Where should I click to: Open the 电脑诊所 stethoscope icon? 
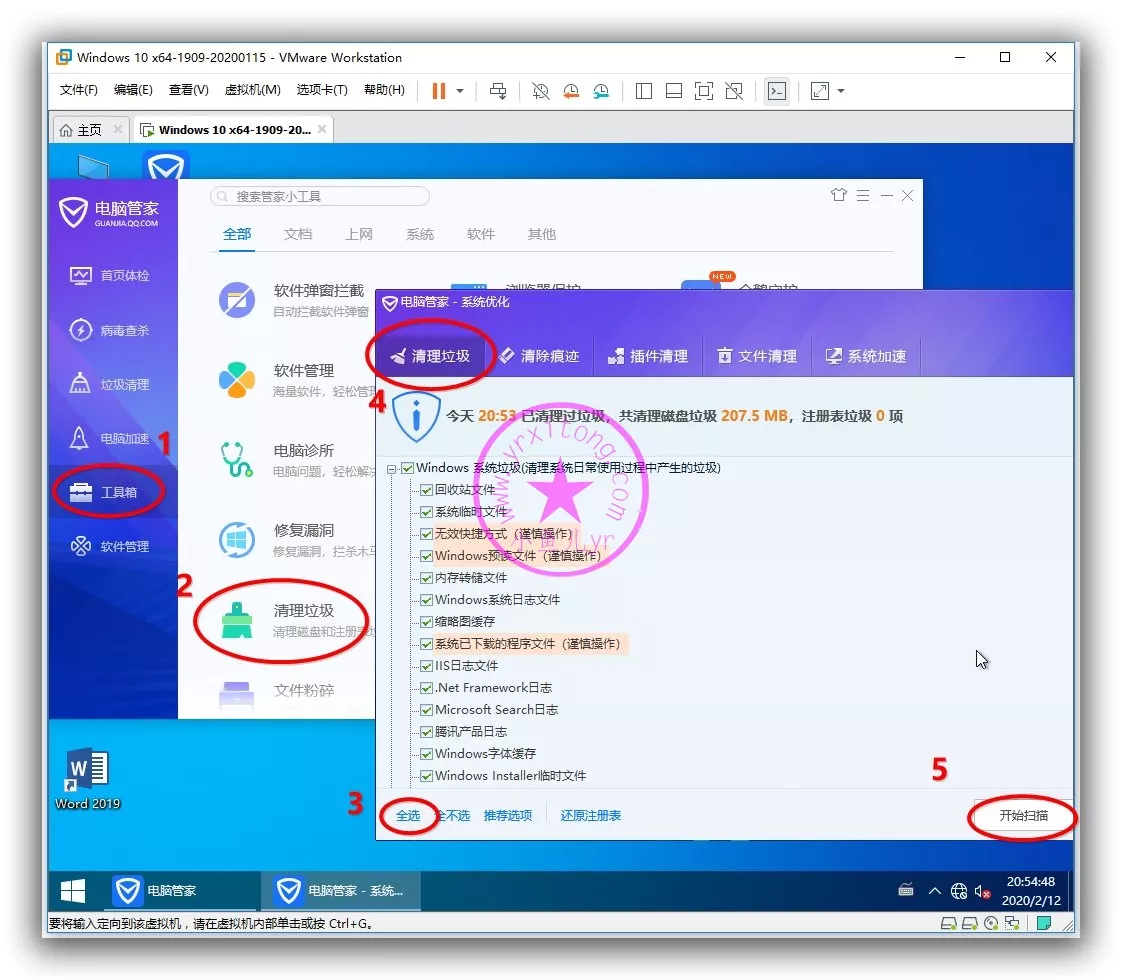237,460
